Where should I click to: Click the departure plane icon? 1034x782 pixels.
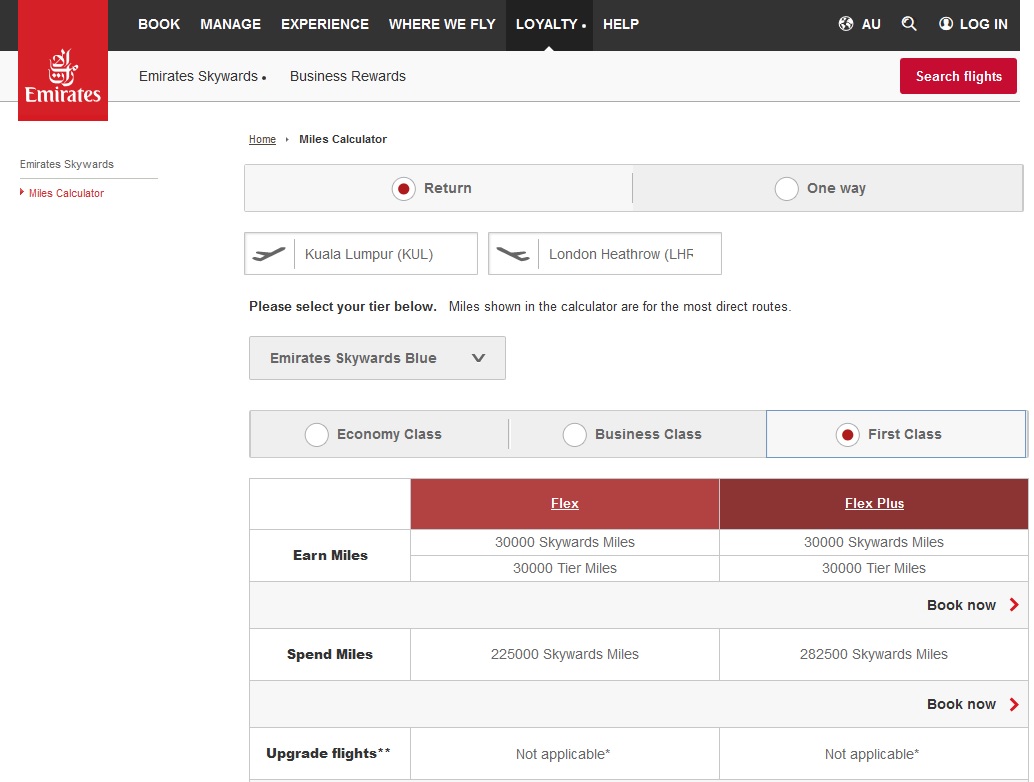pyautogui.click(x=269, y=254)
